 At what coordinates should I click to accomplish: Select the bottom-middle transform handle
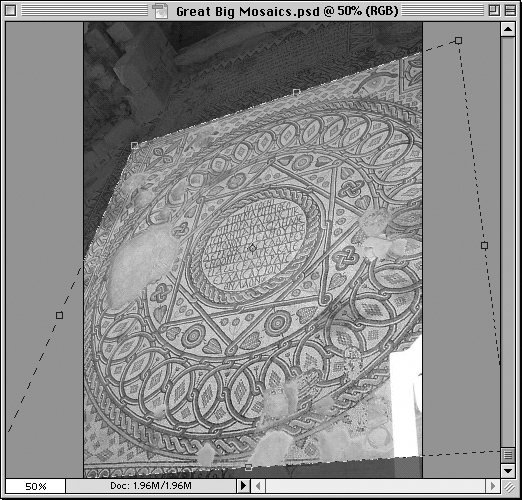248,467
